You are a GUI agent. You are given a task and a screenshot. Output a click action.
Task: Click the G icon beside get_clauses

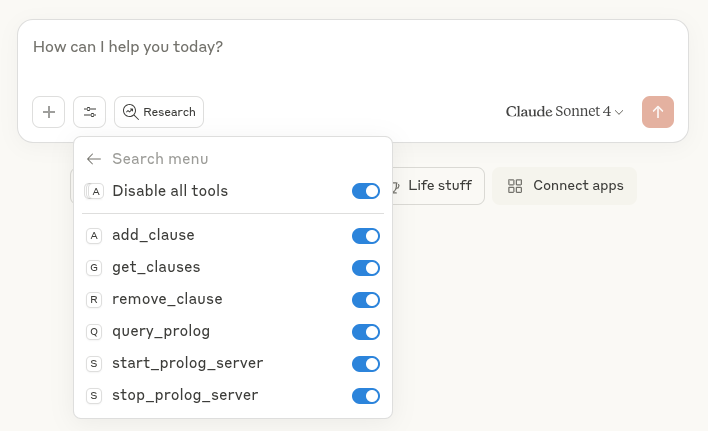94,268
